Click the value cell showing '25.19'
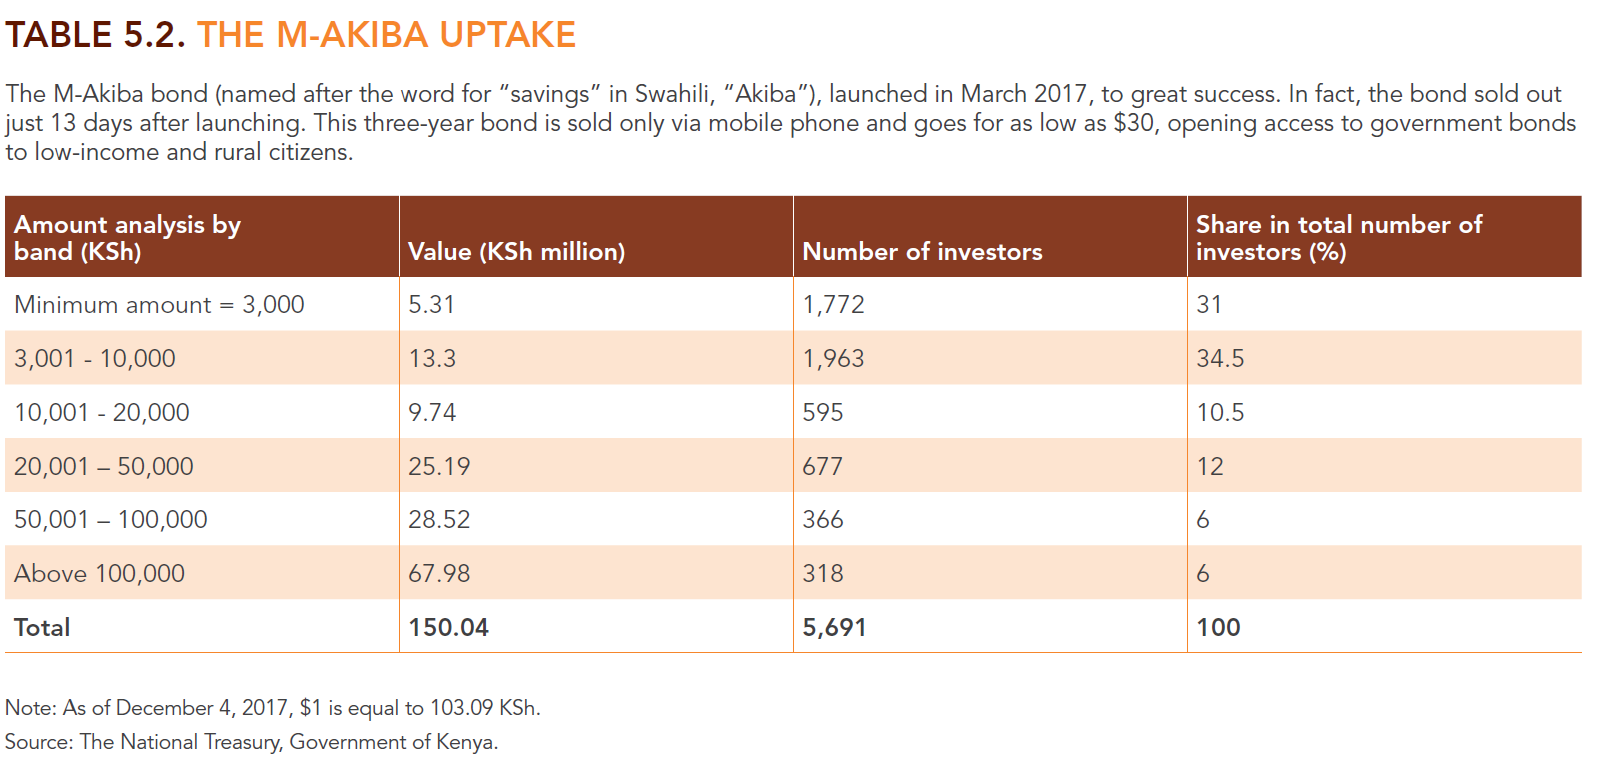1615x763 pixels. [439, 466]
